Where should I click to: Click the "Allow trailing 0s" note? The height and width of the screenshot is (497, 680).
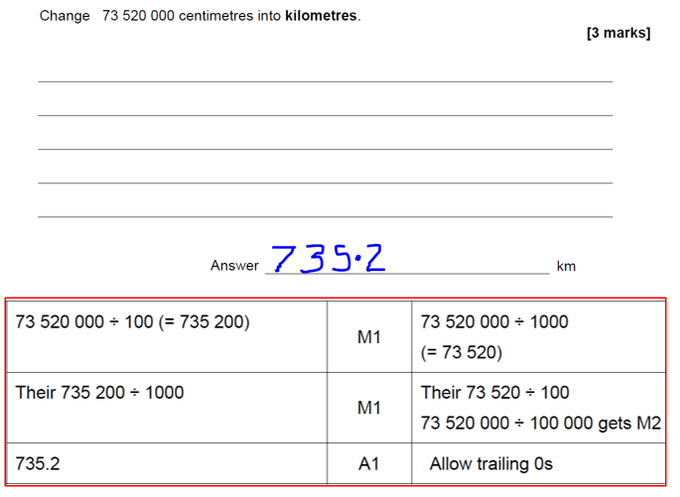click(491, 464)
